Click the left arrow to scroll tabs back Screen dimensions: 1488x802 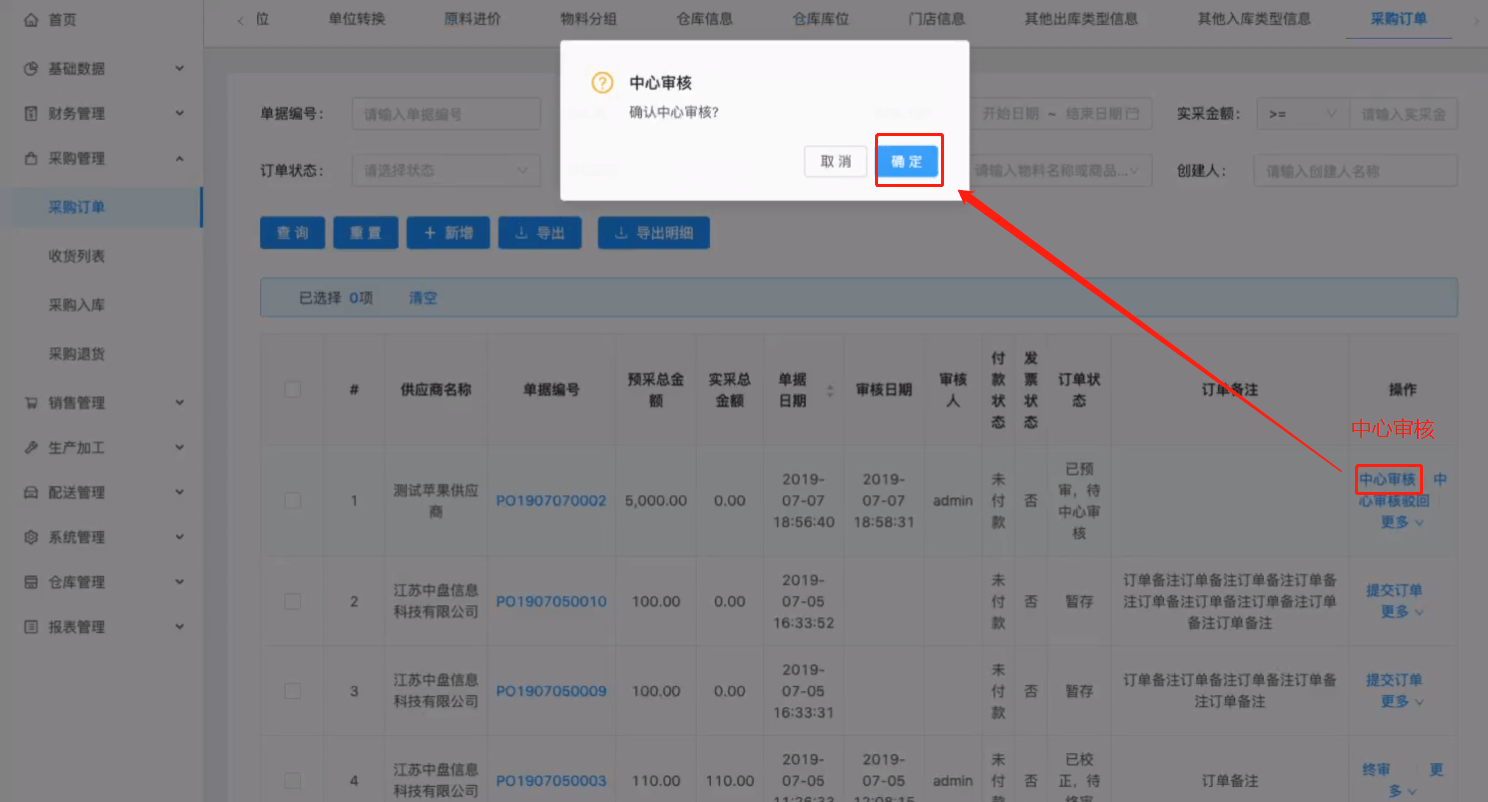240,20
